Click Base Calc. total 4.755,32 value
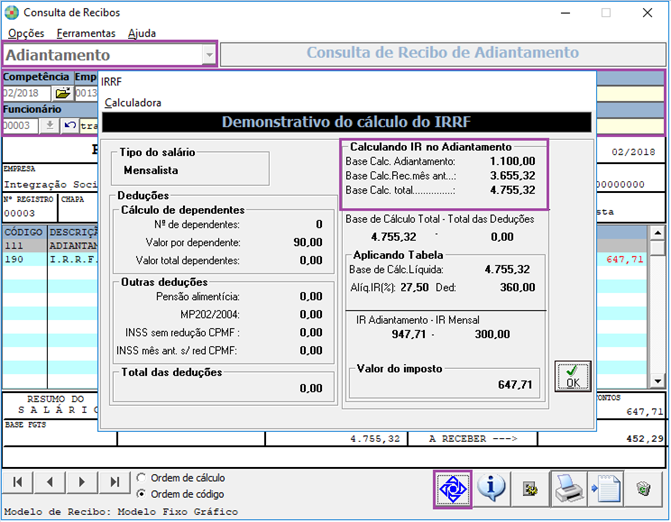The height and width of the screenshot is (522, 671). click(513, 190)
